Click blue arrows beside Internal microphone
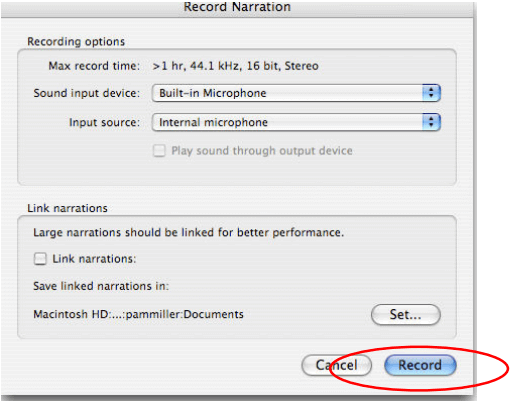The width and height of the screenshot is (510, 401). 431,122
